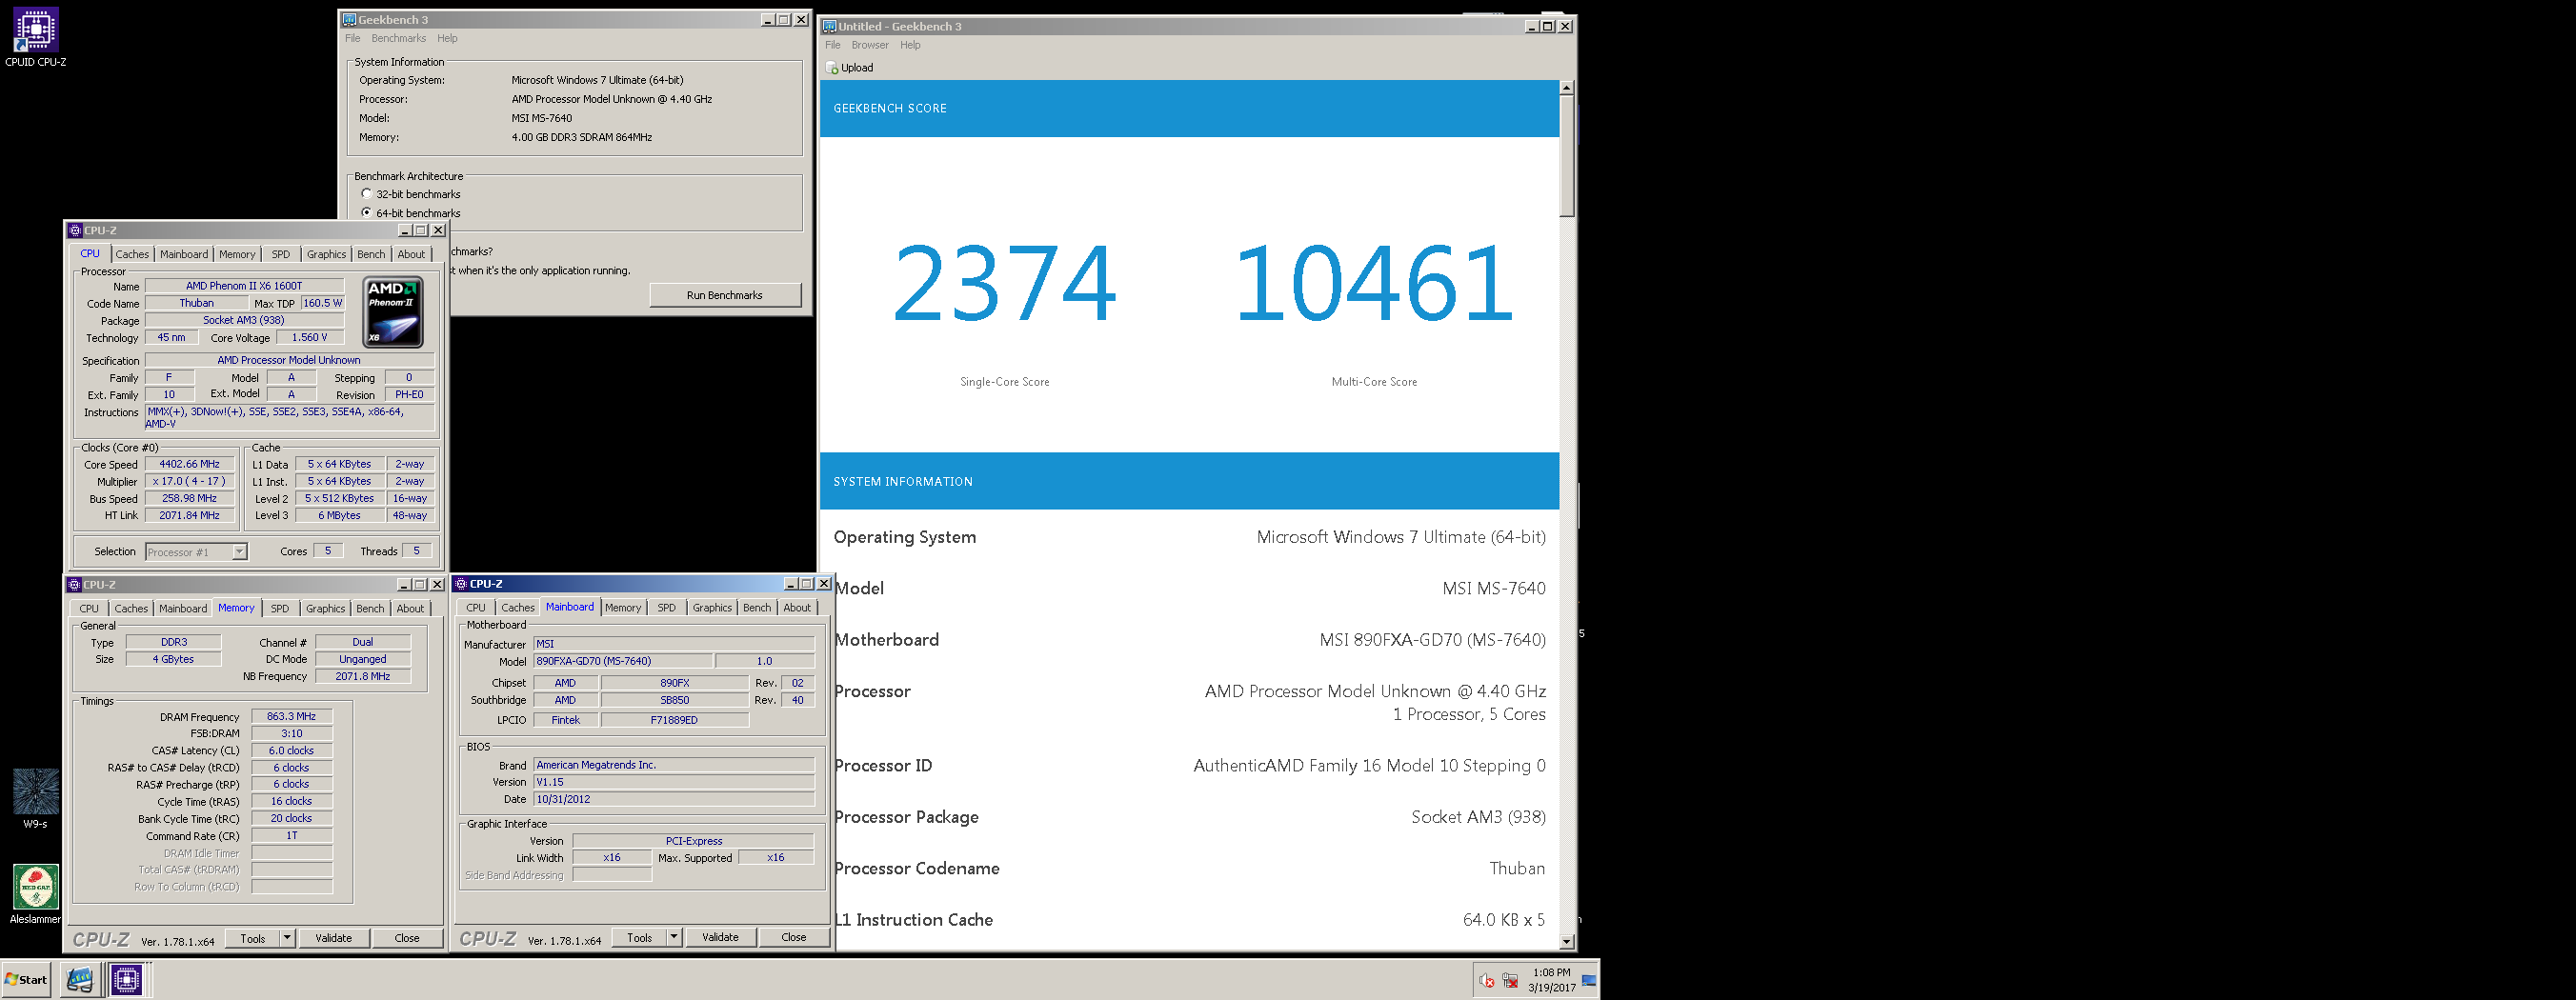Click Close in the Mainboard CPU-Z window
The height and width of the screenshot is (1000, 2576).
click(794, 937)
